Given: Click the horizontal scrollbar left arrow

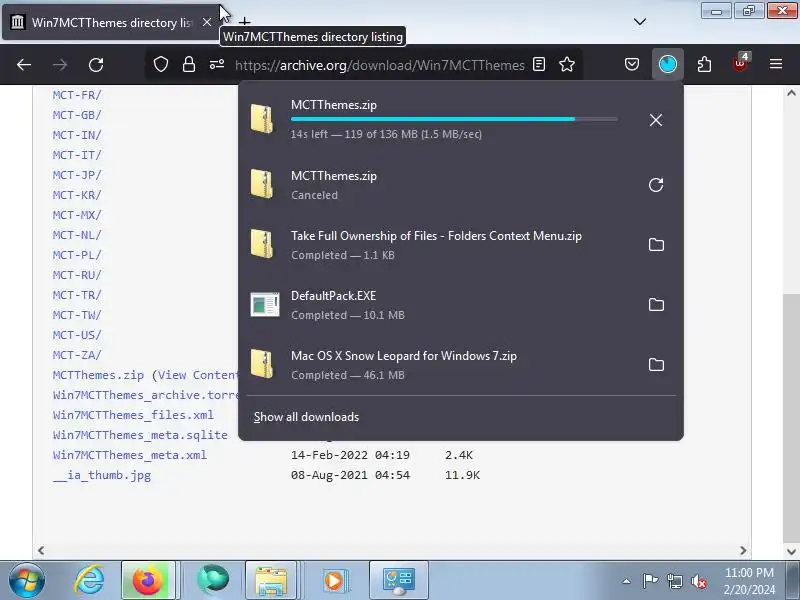Looking at the screenshot, I should (41, 551).
